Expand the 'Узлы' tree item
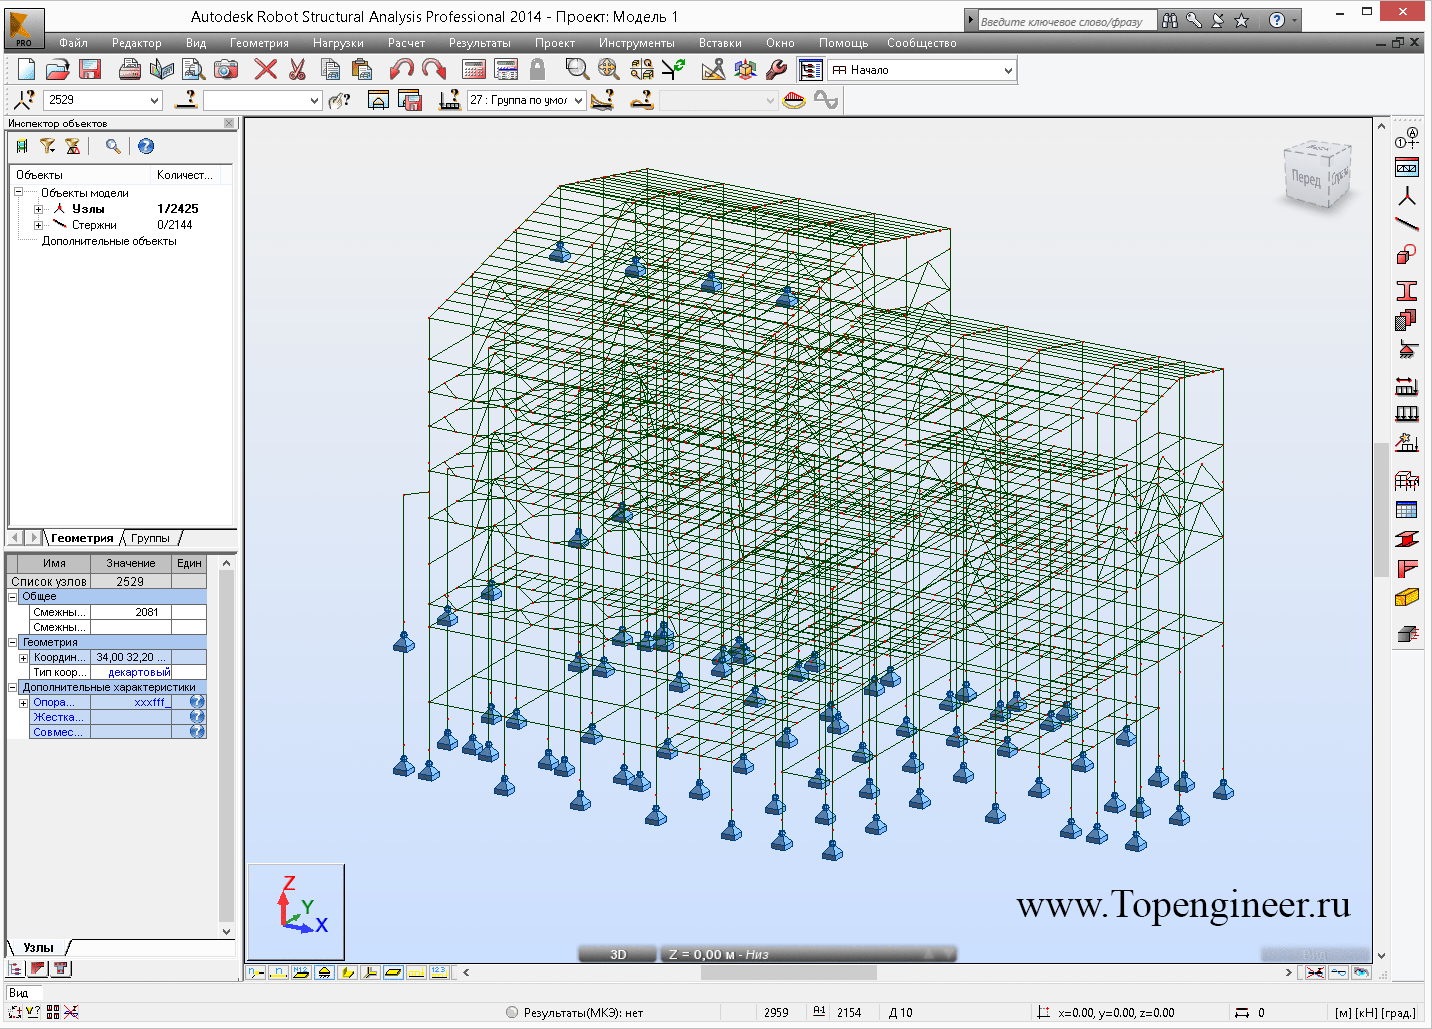1432x1029 pixels. tap(39, 209)
